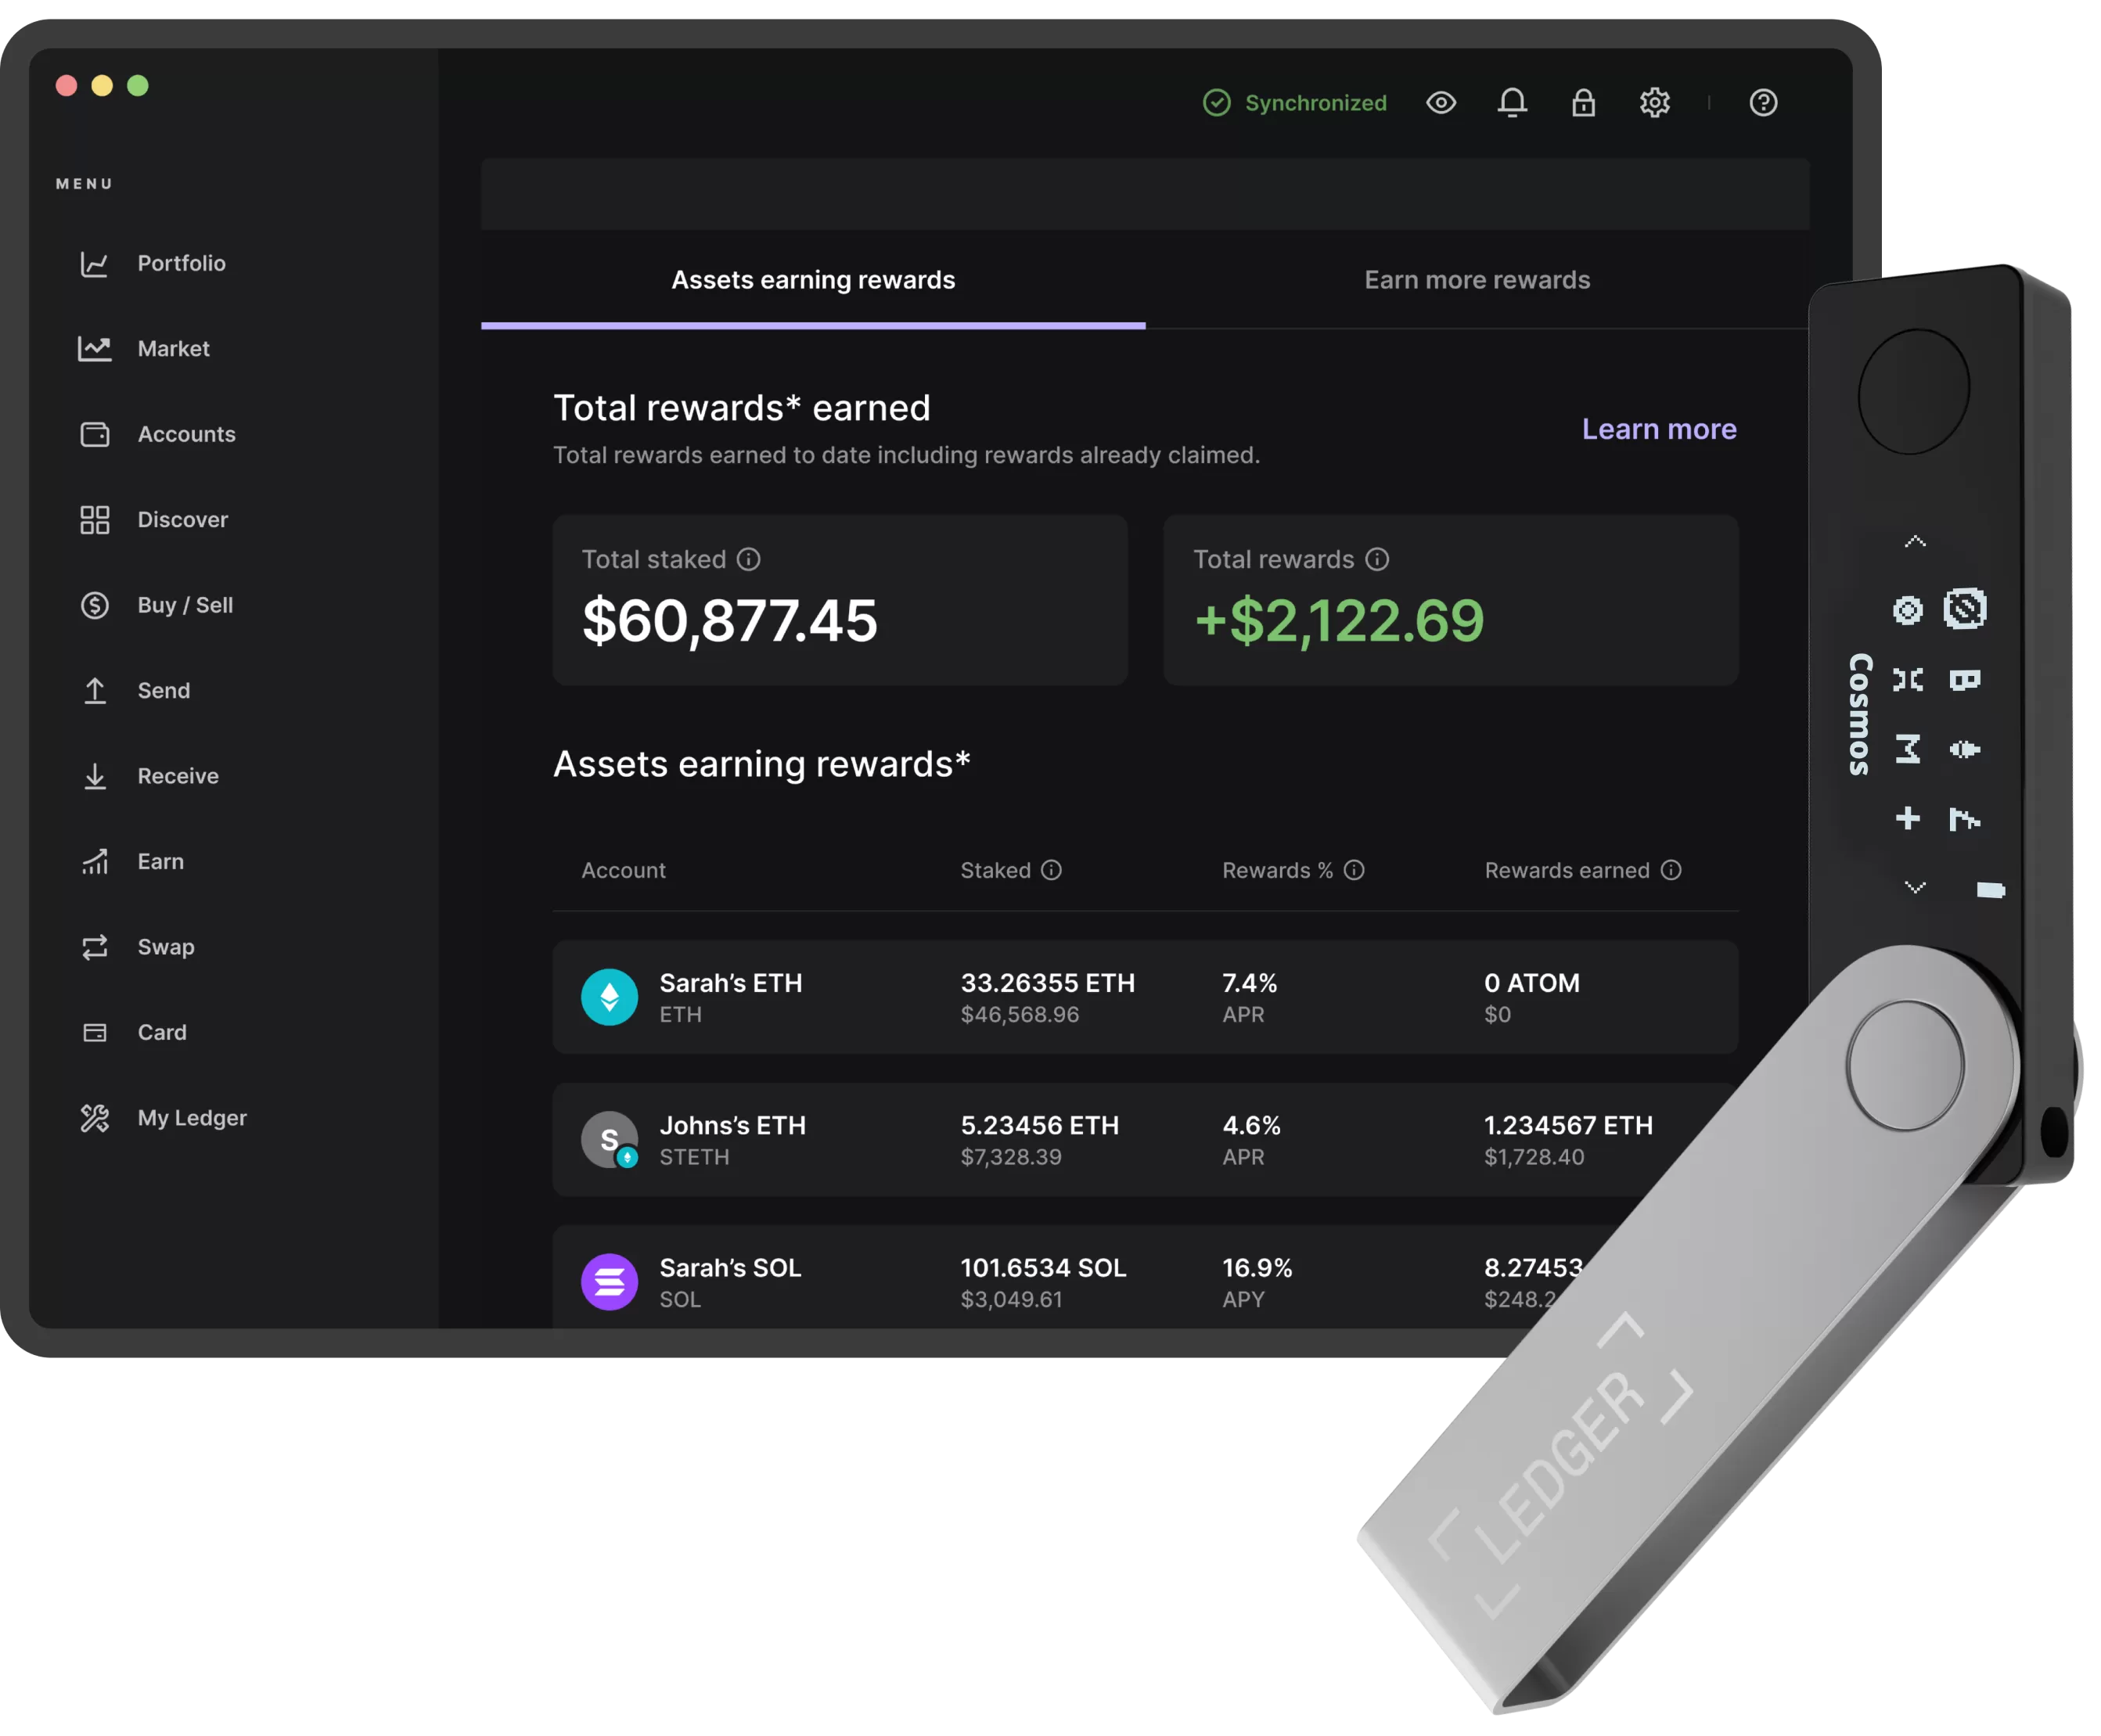
Task: Collapse the downward chevron in Cosmos panel
Action: point(1912,885)
